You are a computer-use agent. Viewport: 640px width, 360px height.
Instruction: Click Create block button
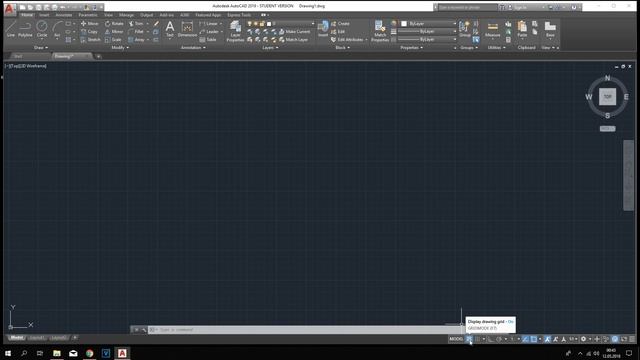(340, 24)
